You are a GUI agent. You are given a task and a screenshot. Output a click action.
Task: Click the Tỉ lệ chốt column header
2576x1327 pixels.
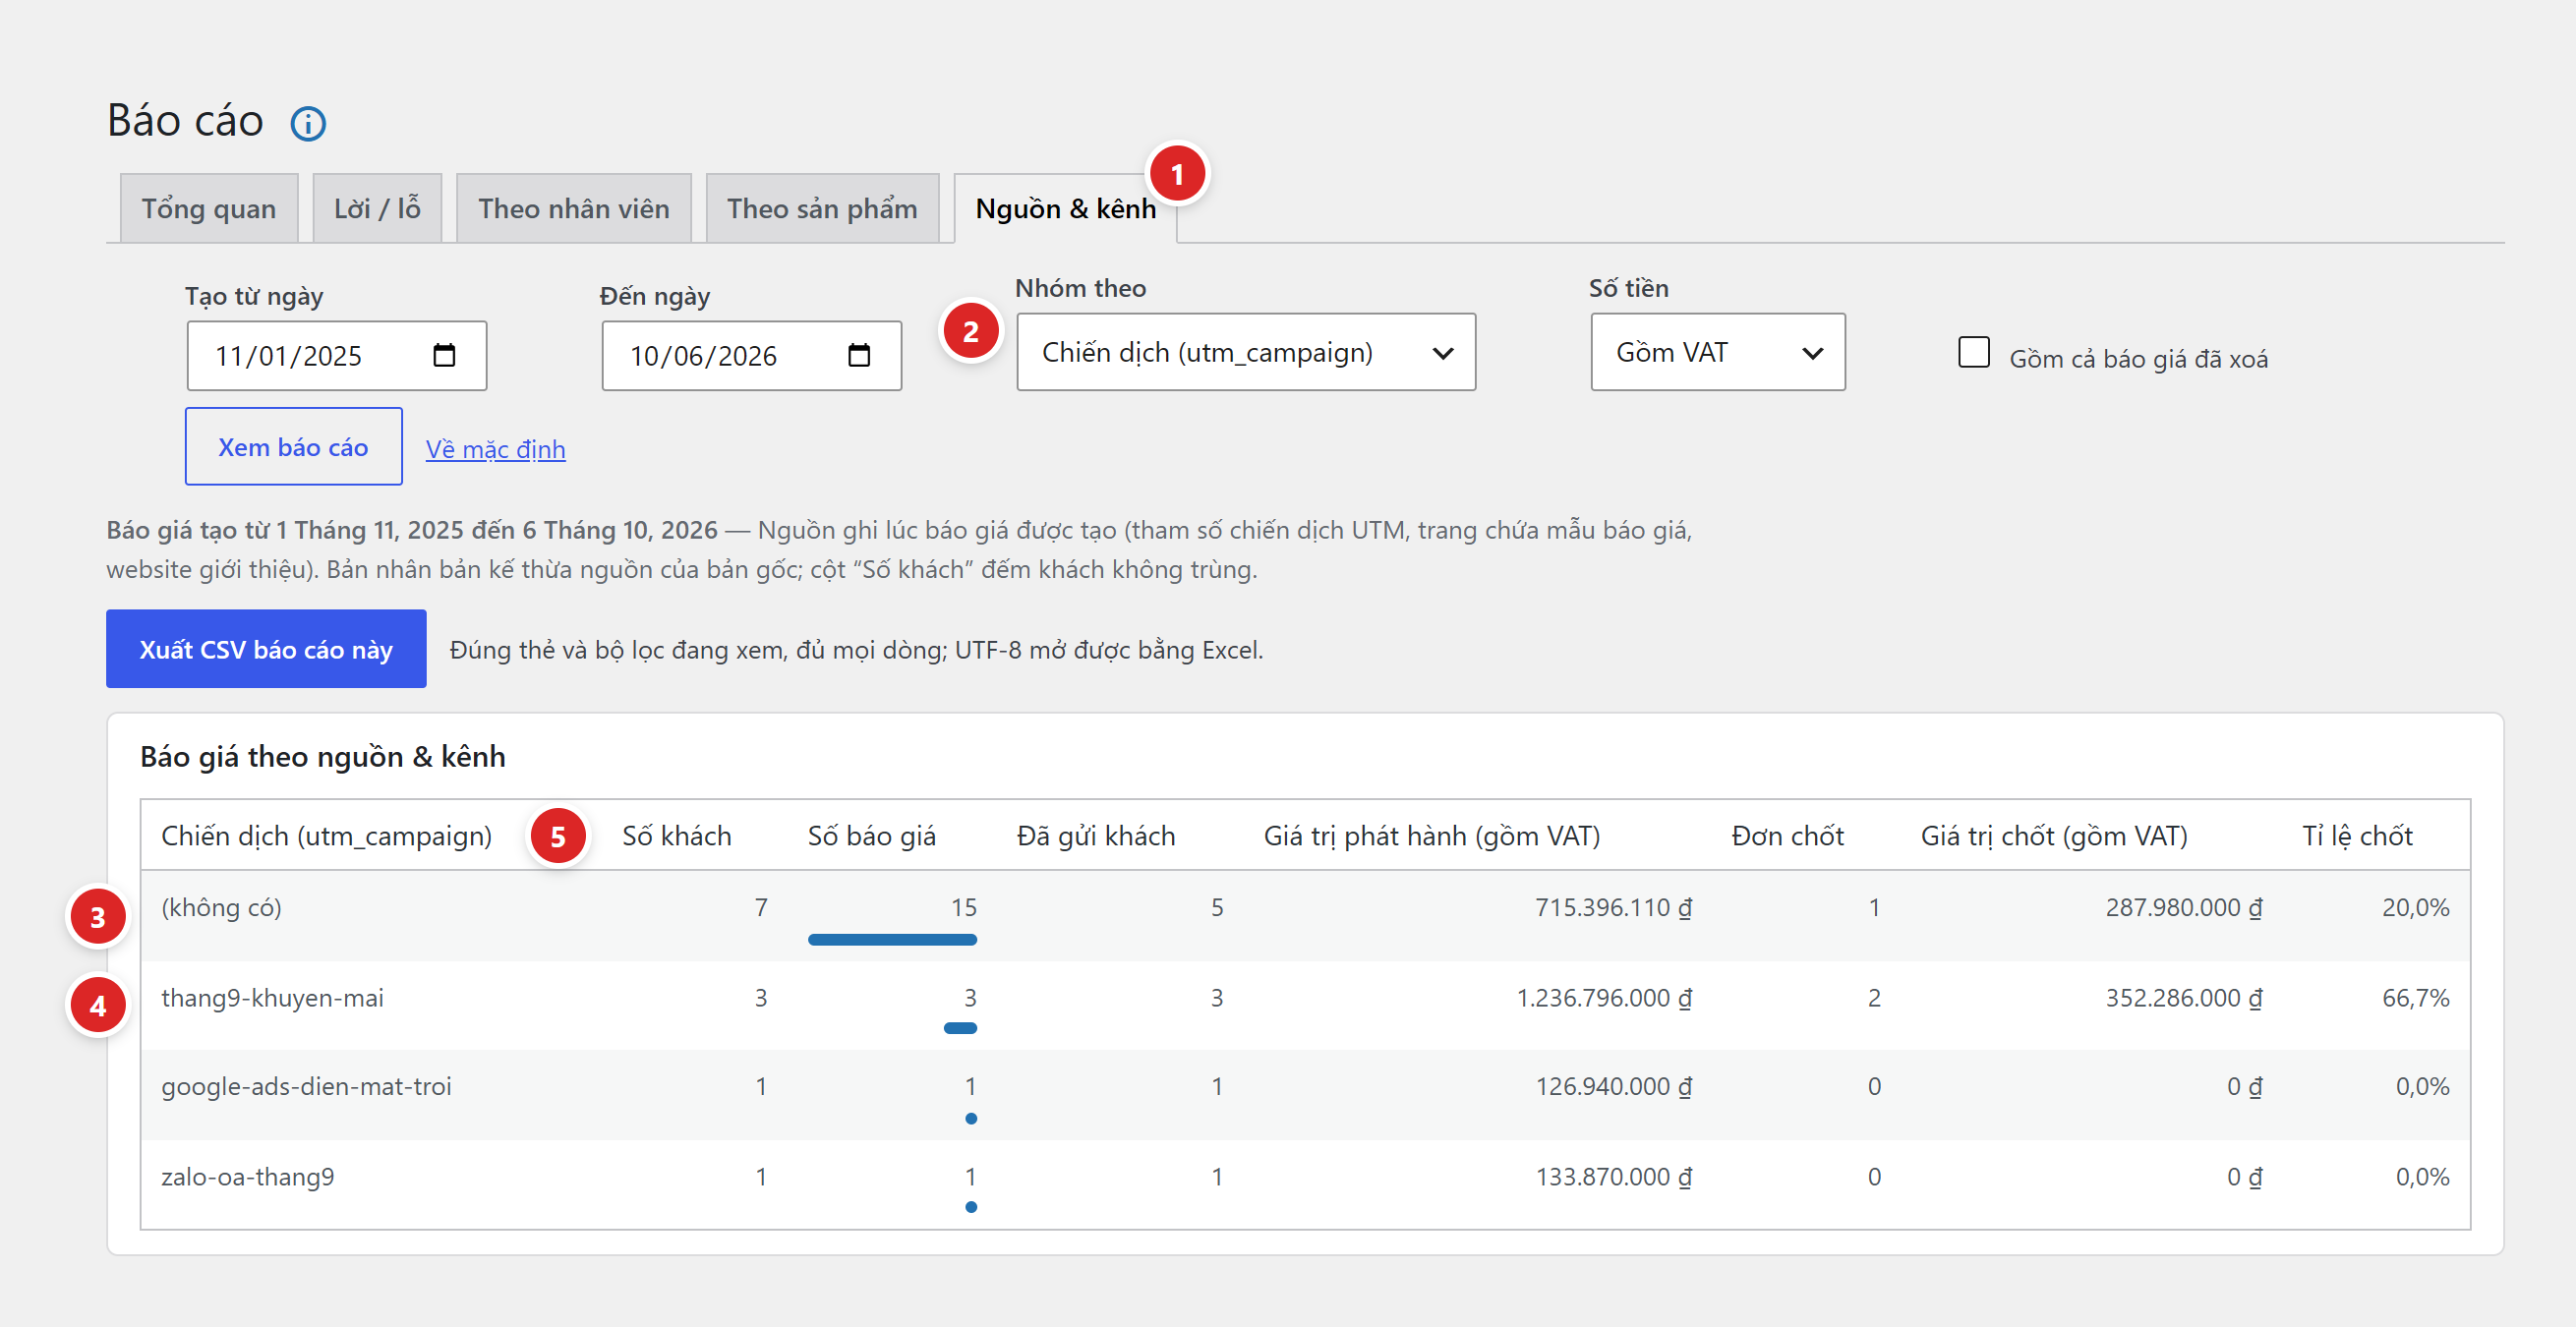(x=2357, y=835)
